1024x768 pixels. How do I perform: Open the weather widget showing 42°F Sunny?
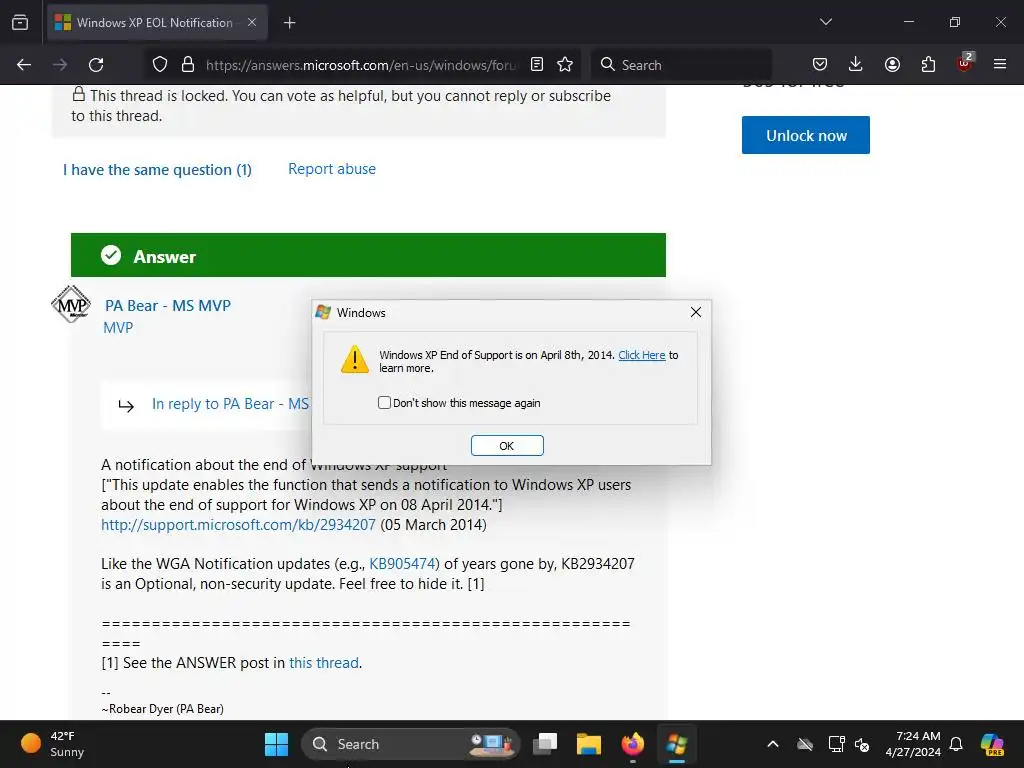click(x=54, y=744)
